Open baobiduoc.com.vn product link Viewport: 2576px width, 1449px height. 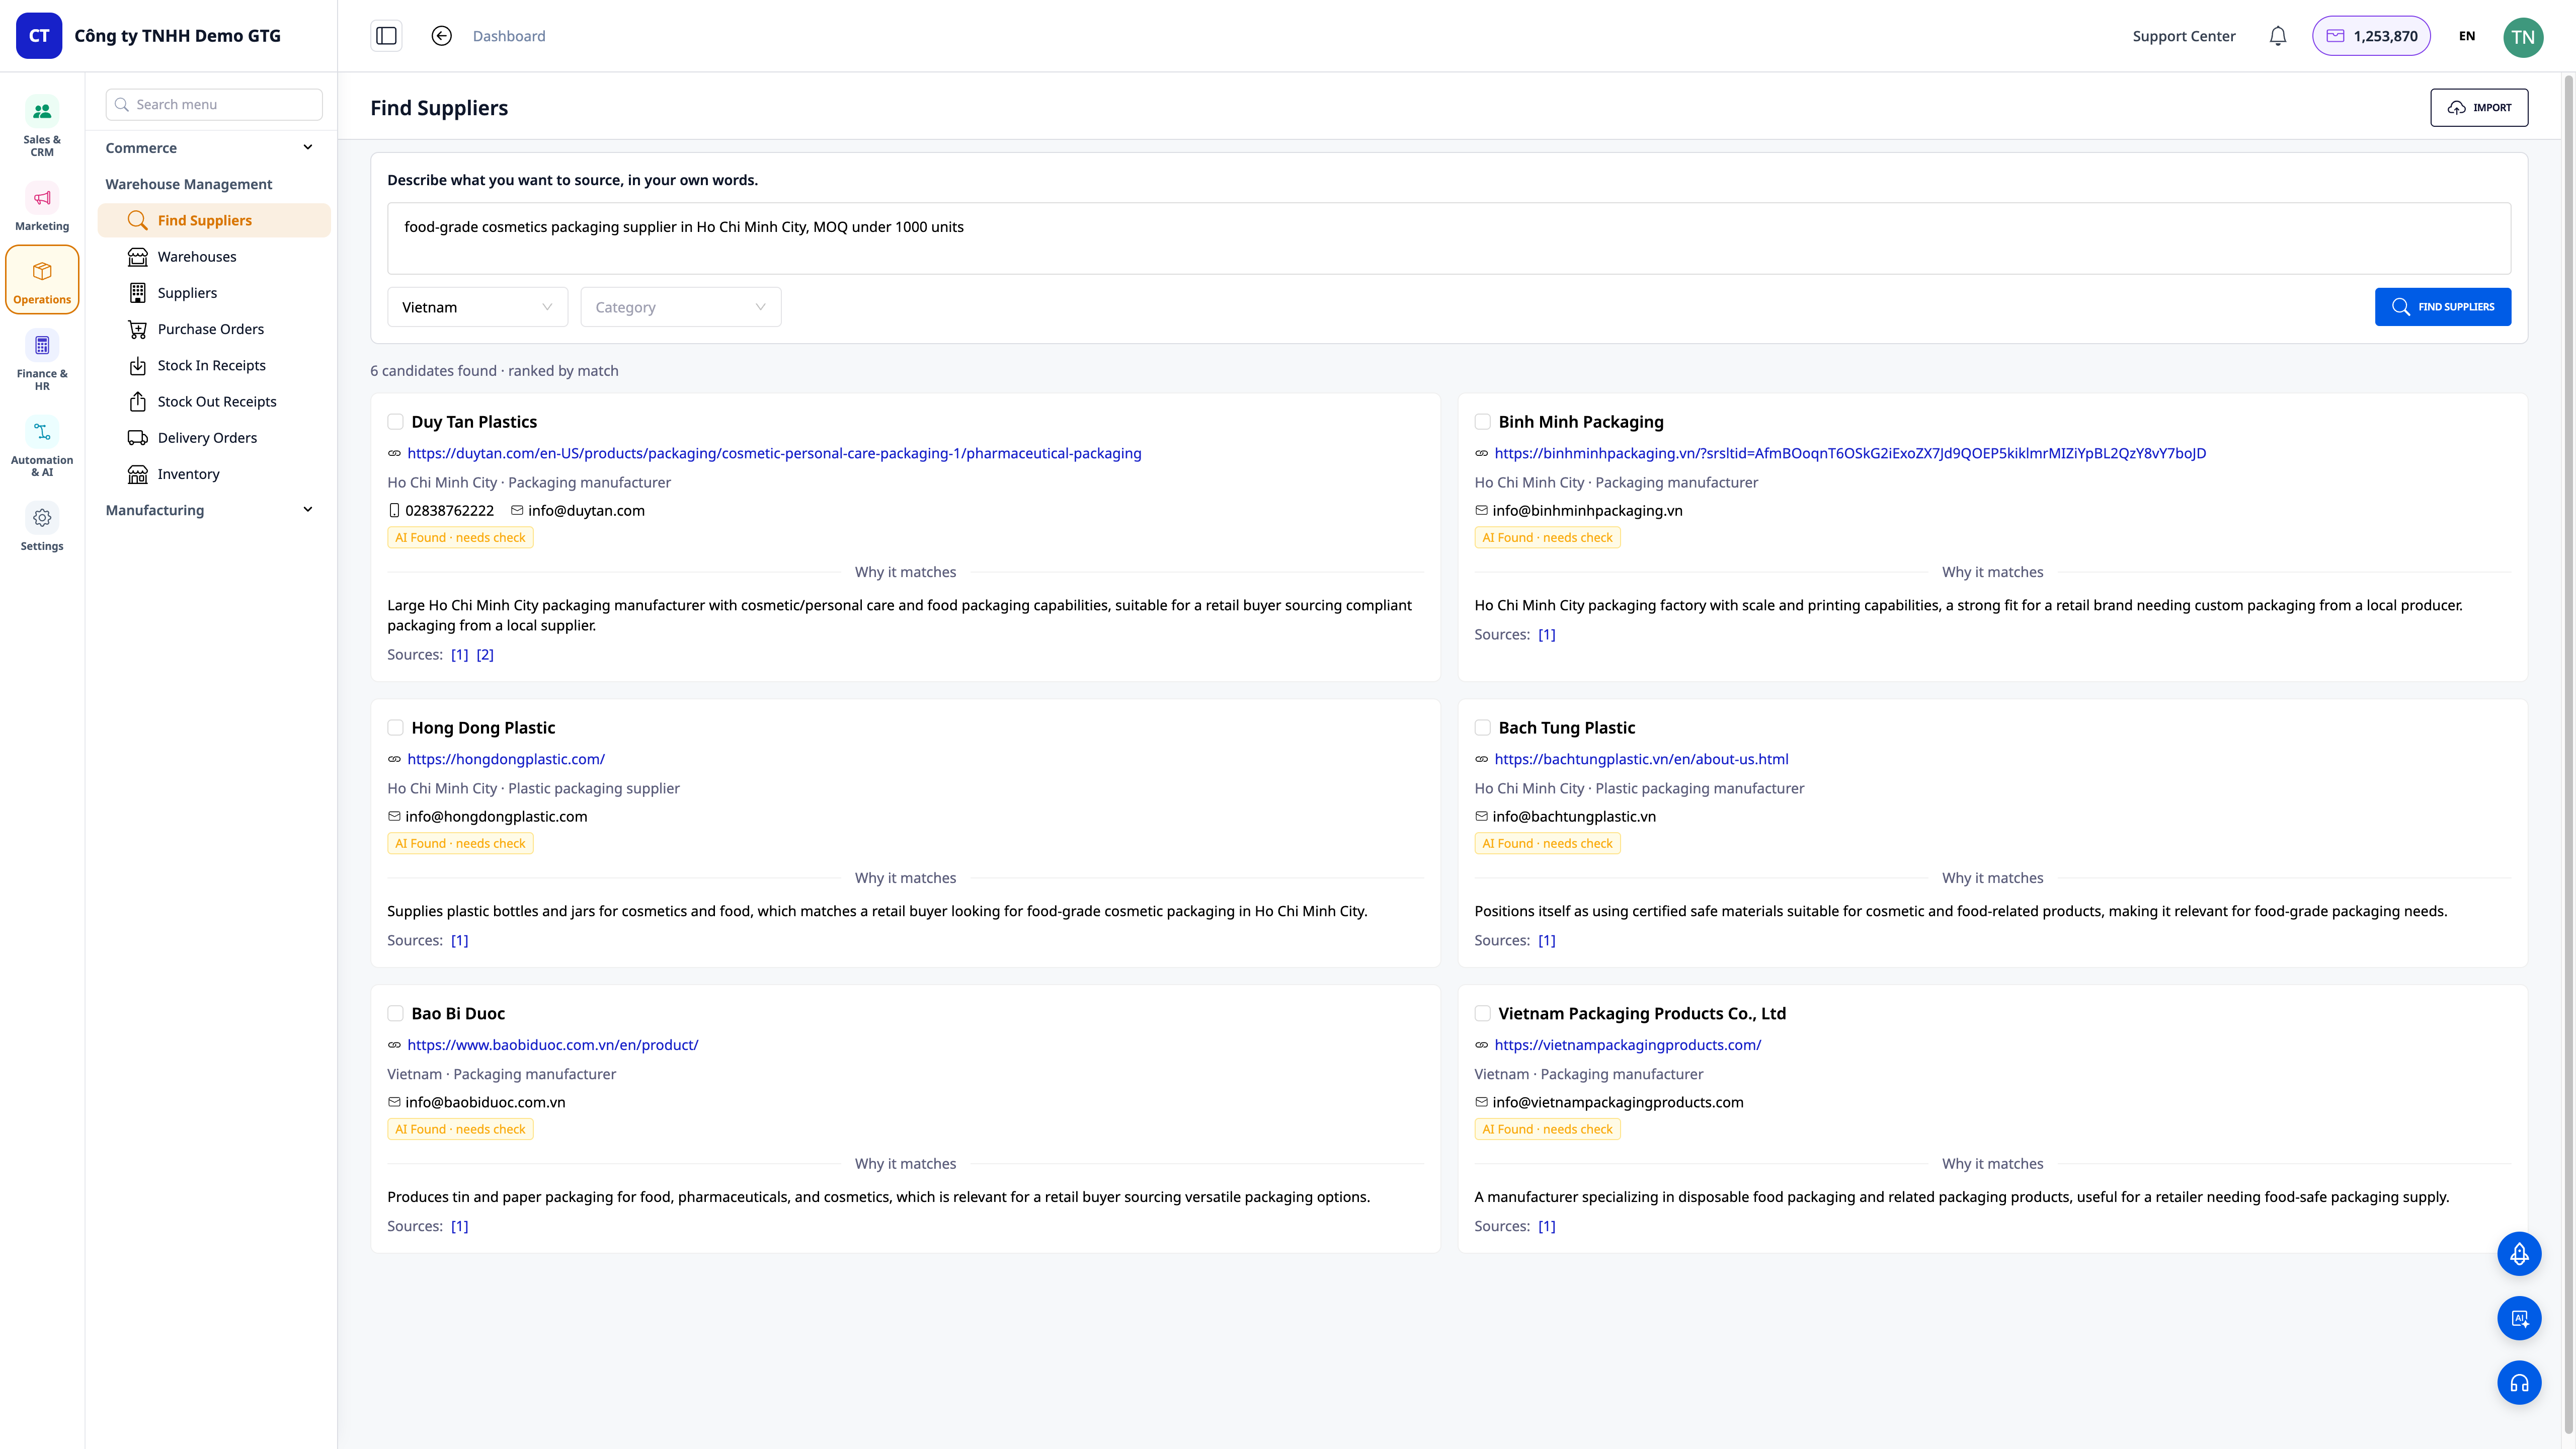[x=553, y=1045]
